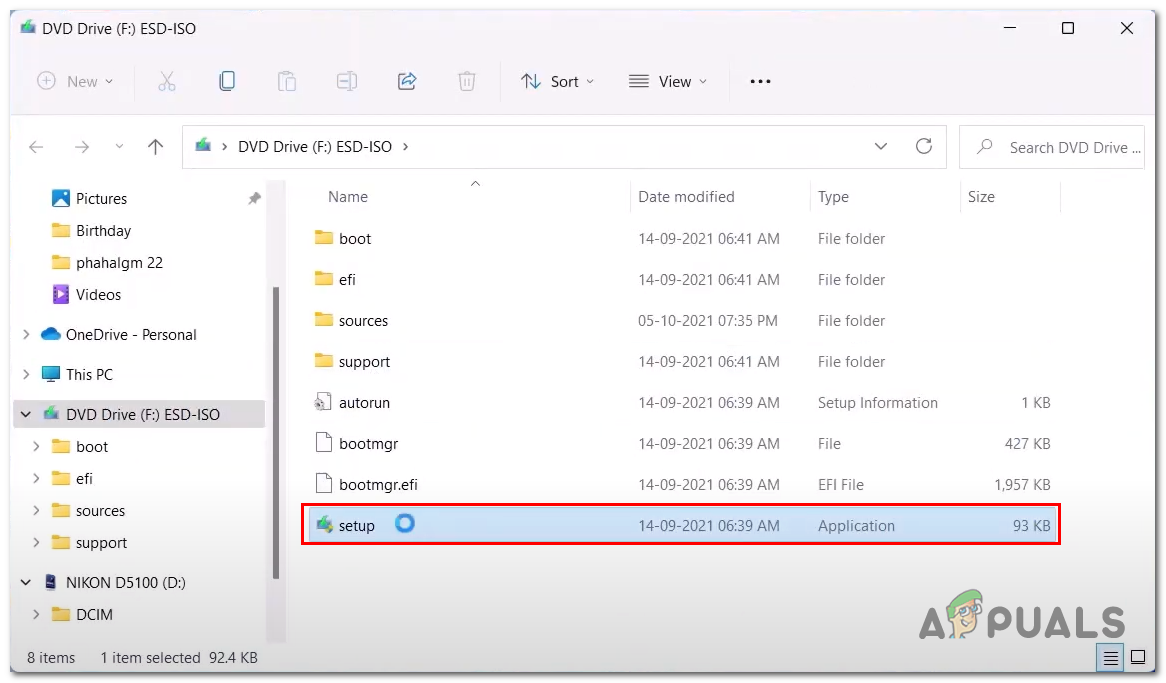Click the Paste clipboard icon
This screenshot has width=1166, height=683.
[x=287, y=81]
